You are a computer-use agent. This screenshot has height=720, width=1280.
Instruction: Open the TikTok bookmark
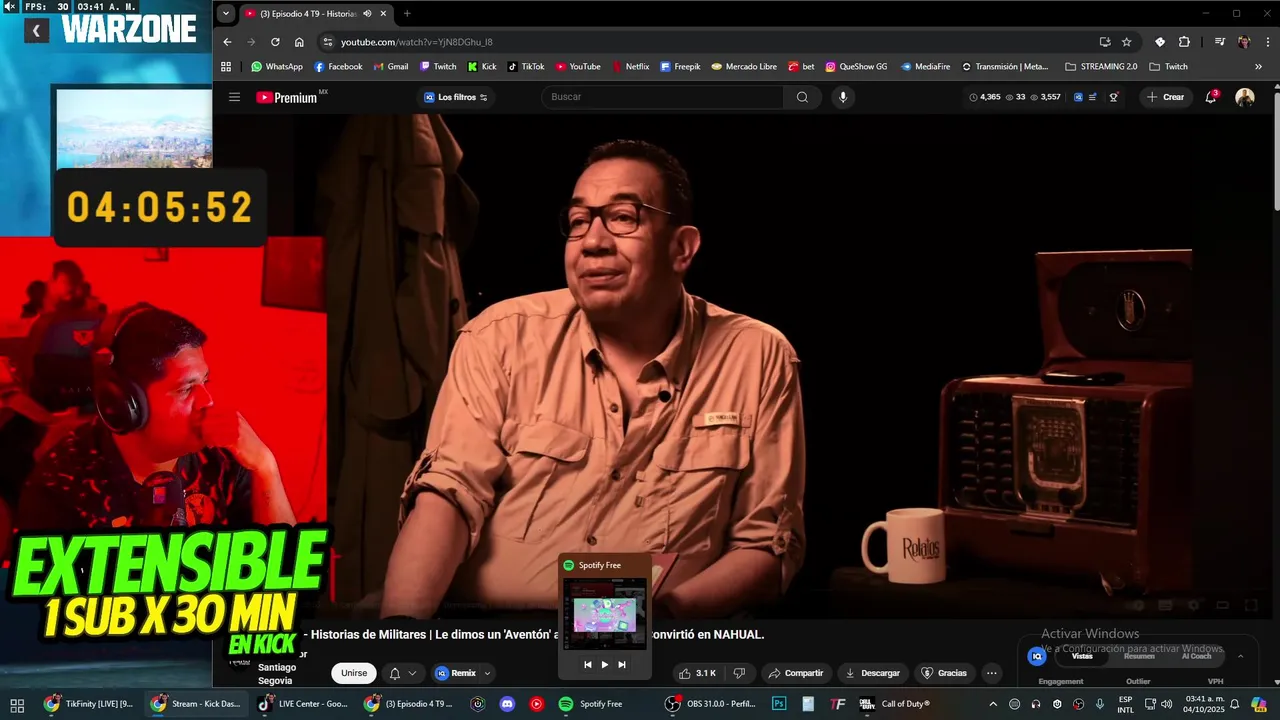pyautogui.click(x=526, y=67)
